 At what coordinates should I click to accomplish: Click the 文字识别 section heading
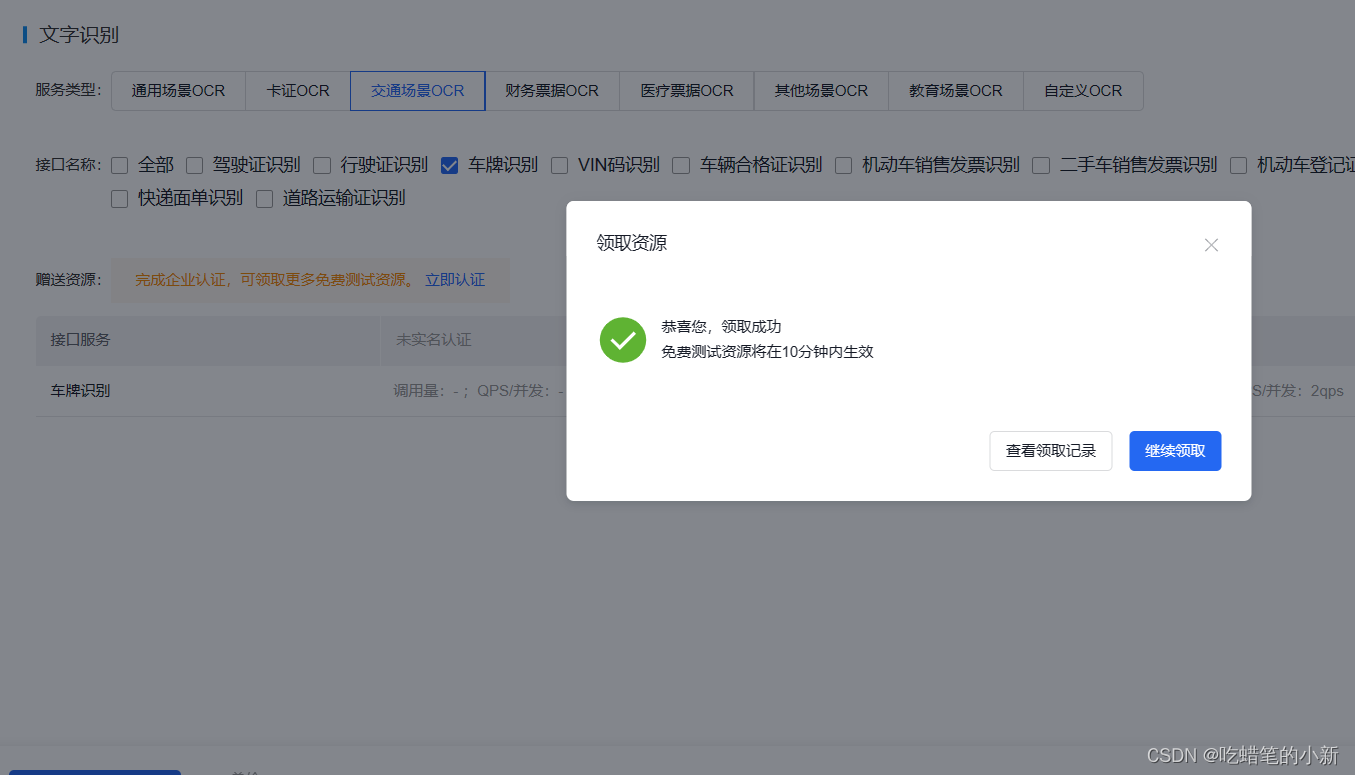point(79,35)
